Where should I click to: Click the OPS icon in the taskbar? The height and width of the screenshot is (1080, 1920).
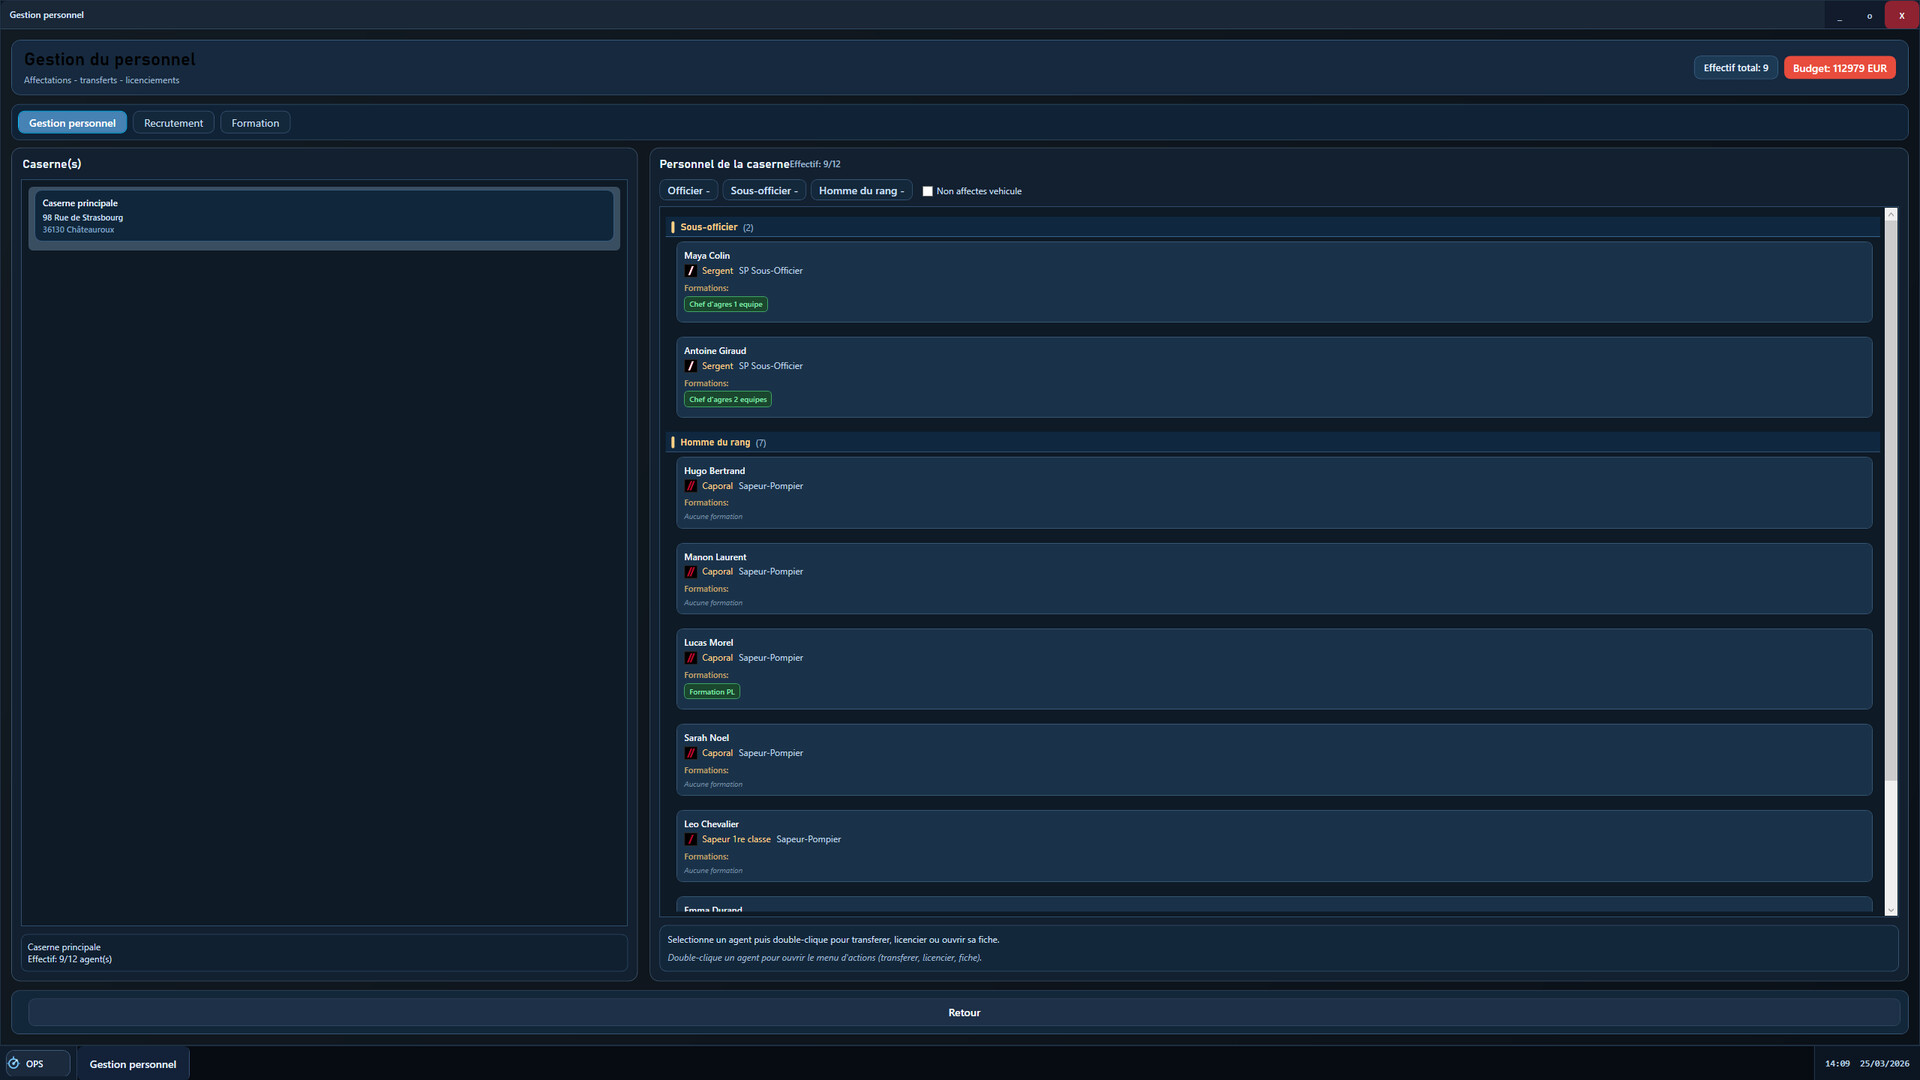click(x=14, y=1064)
